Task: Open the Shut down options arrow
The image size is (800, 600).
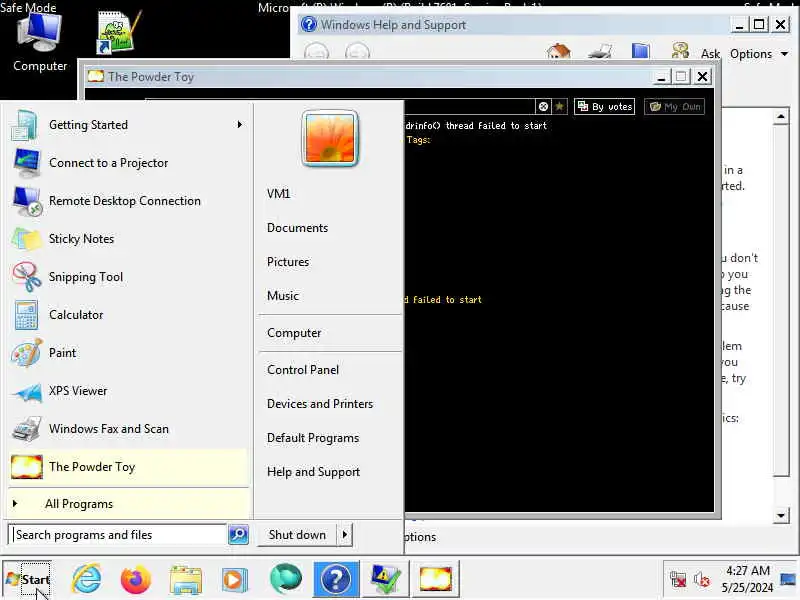Action: tap(345, 535)
